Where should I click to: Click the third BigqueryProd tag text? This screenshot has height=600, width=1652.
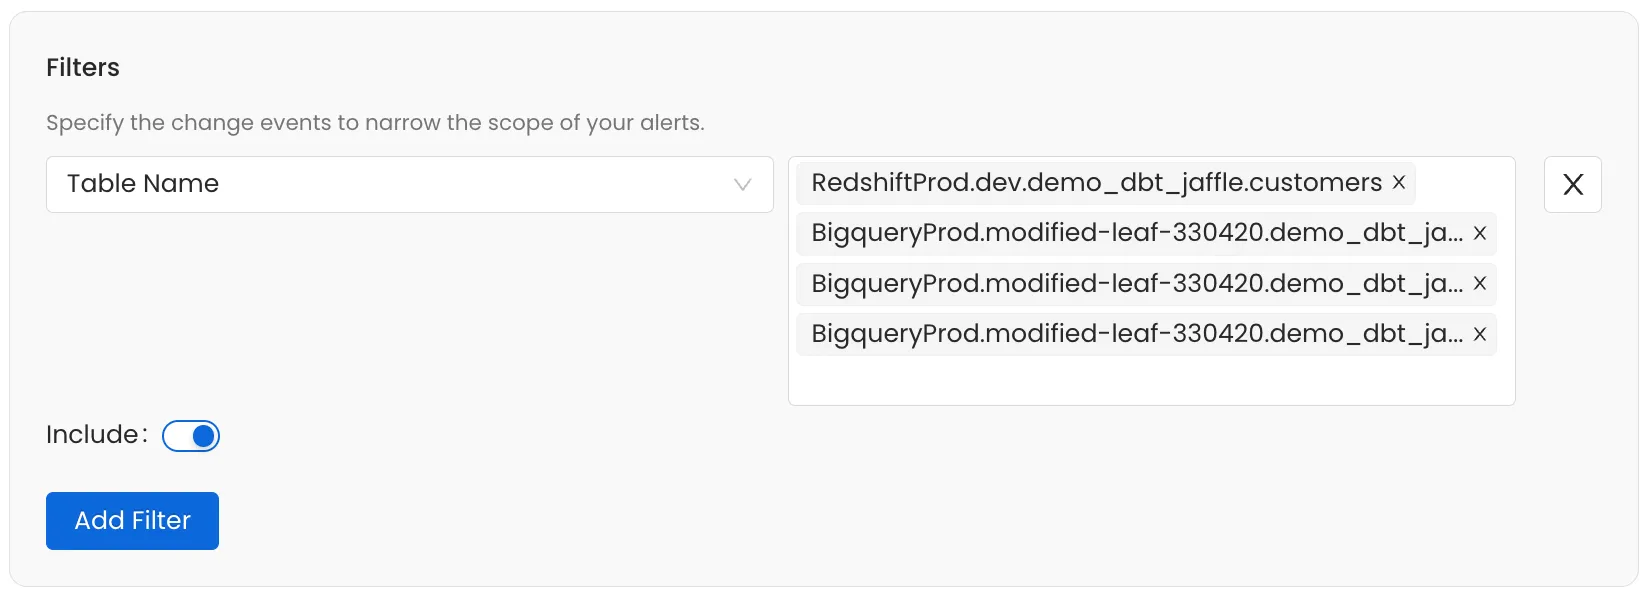pyautogui.click(x=1136, y=334)
